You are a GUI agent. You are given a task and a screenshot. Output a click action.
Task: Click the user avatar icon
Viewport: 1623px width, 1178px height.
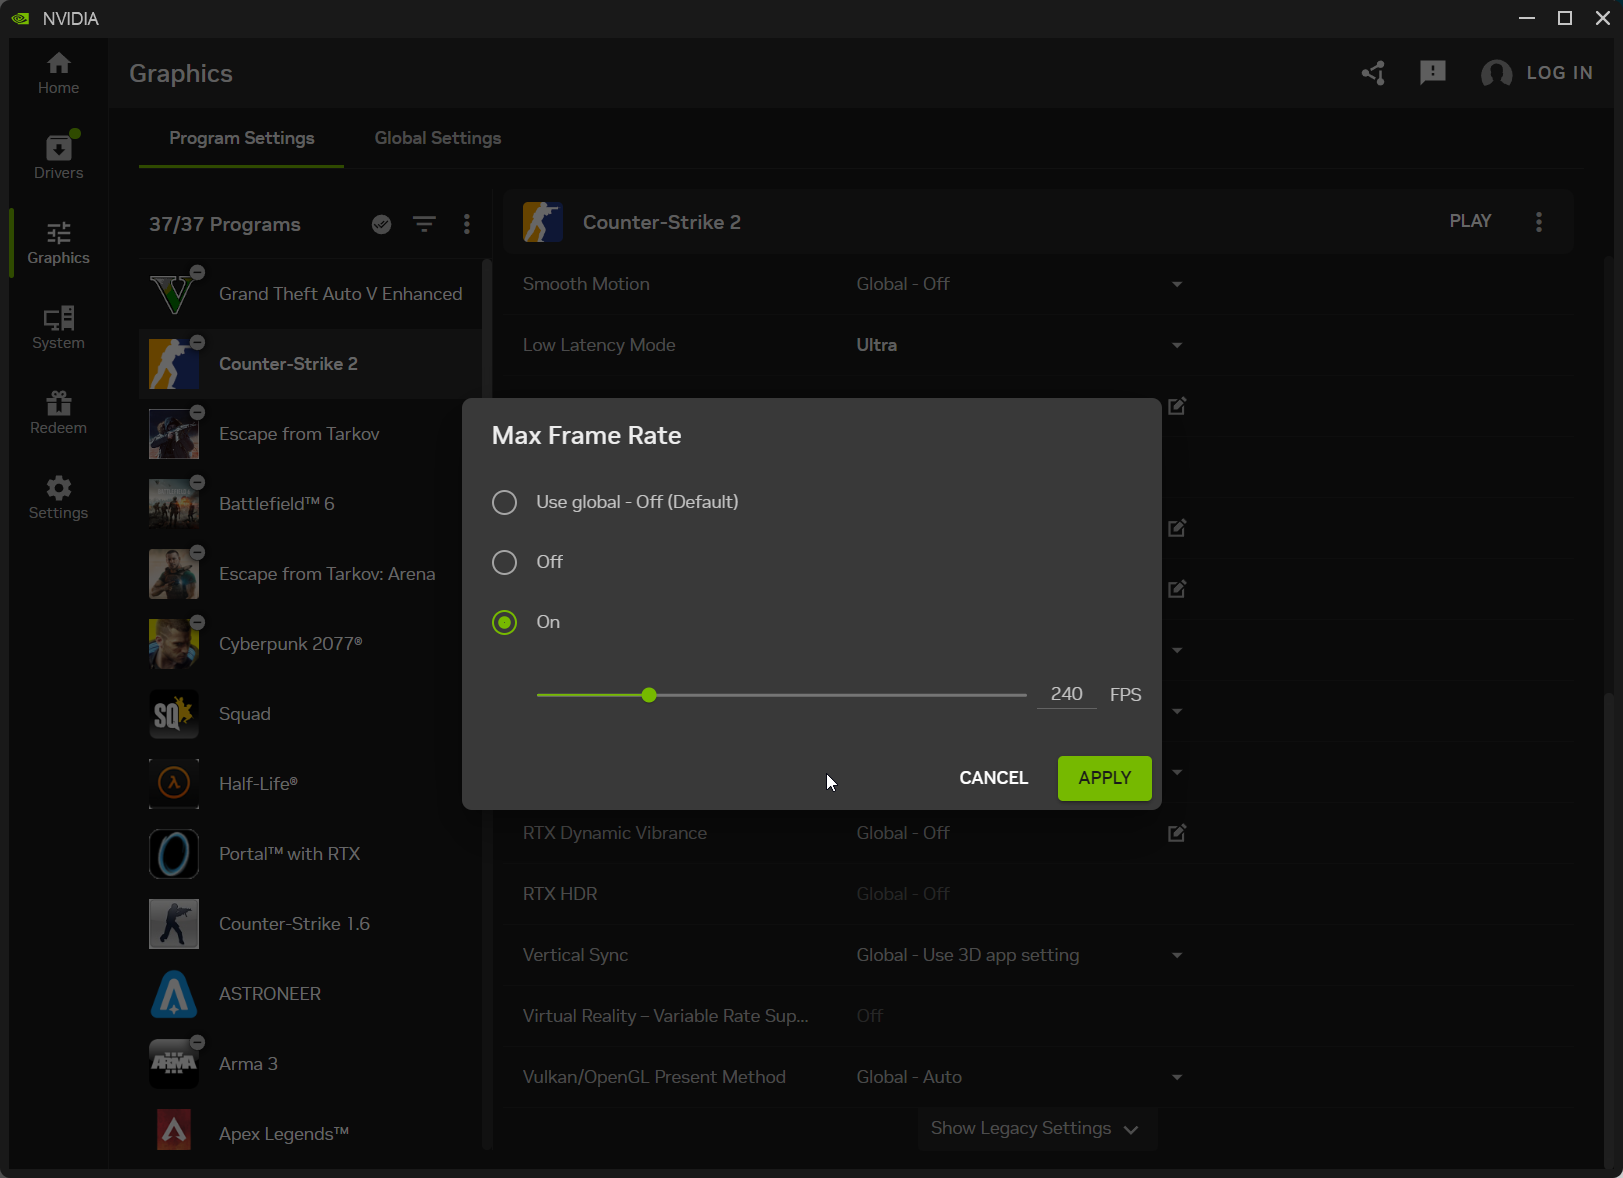[1496, 73]
